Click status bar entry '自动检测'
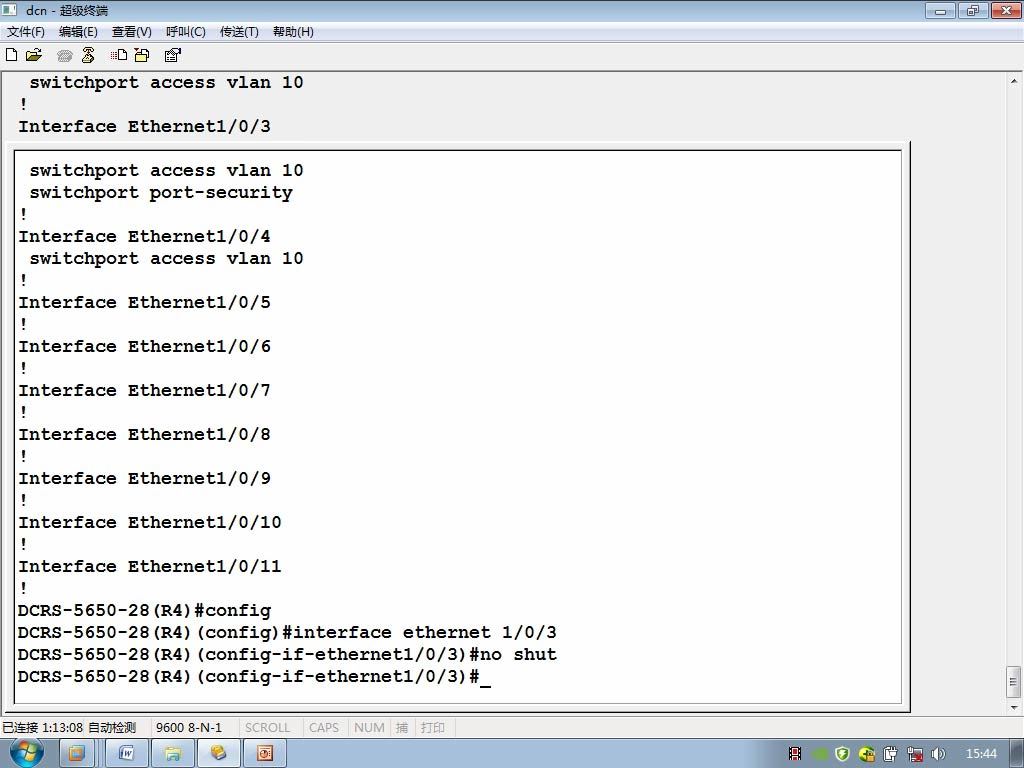Image resolution: width=1024 pixels, height=768 pixels. coord(112,728)
